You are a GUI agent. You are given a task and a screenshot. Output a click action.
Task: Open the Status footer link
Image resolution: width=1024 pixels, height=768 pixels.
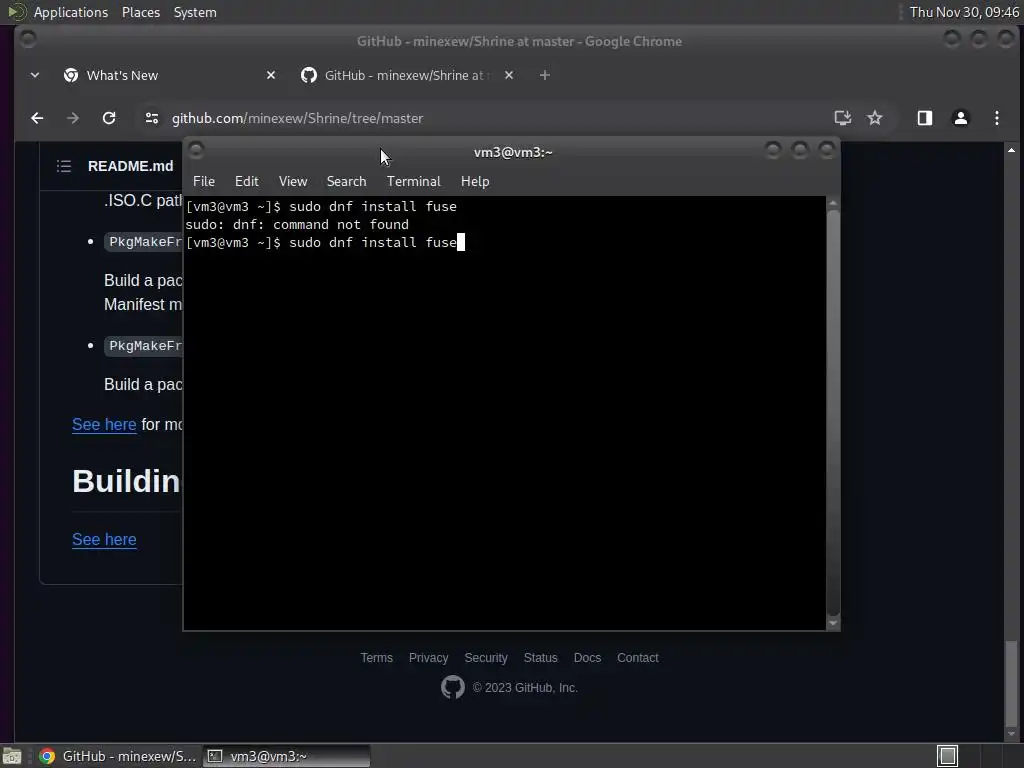tap(541, 658)
